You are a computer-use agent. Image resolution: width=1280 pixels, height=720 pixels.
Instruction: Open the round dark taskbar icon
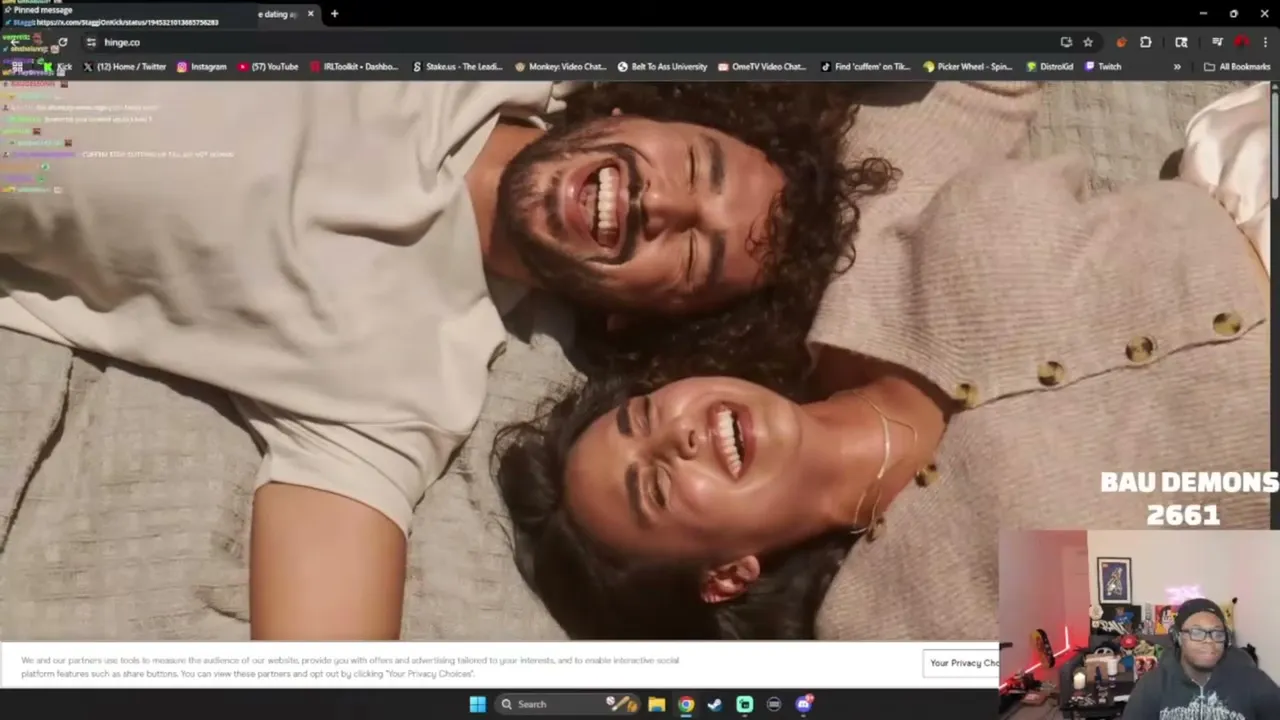[x=774, y=704]
